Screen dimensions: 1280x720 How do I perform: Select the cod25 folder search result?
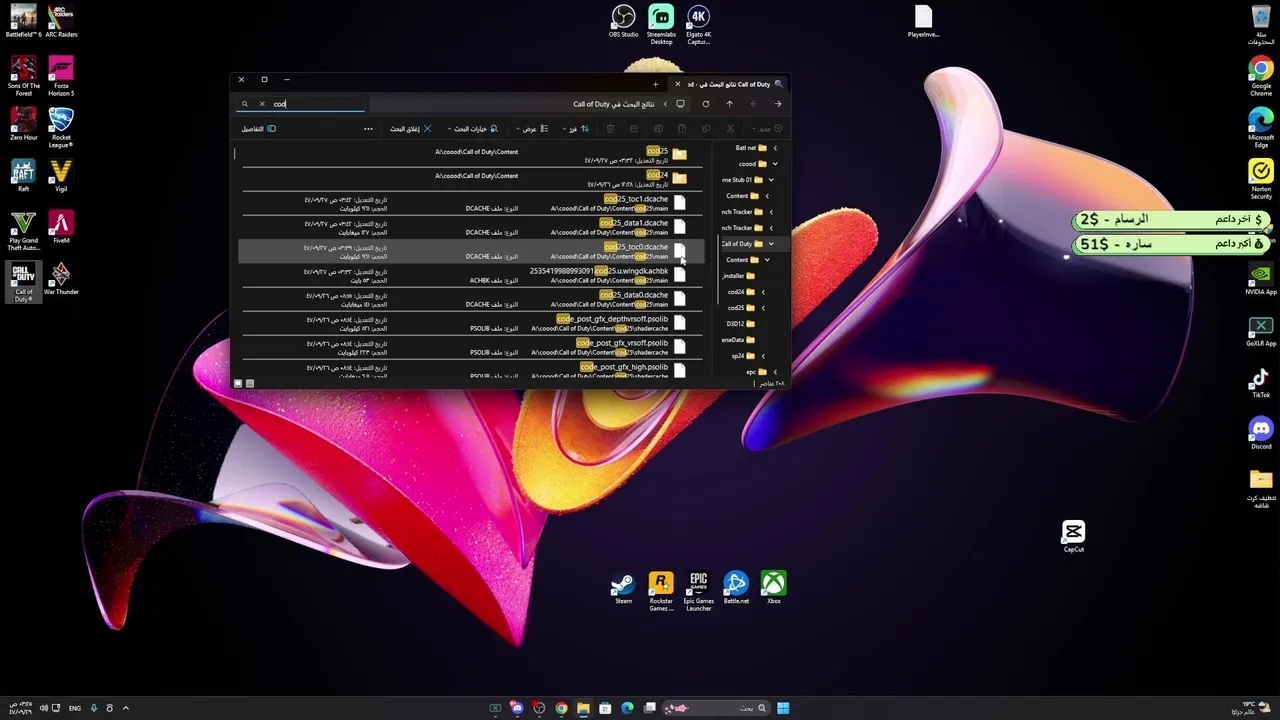[470, 156]
